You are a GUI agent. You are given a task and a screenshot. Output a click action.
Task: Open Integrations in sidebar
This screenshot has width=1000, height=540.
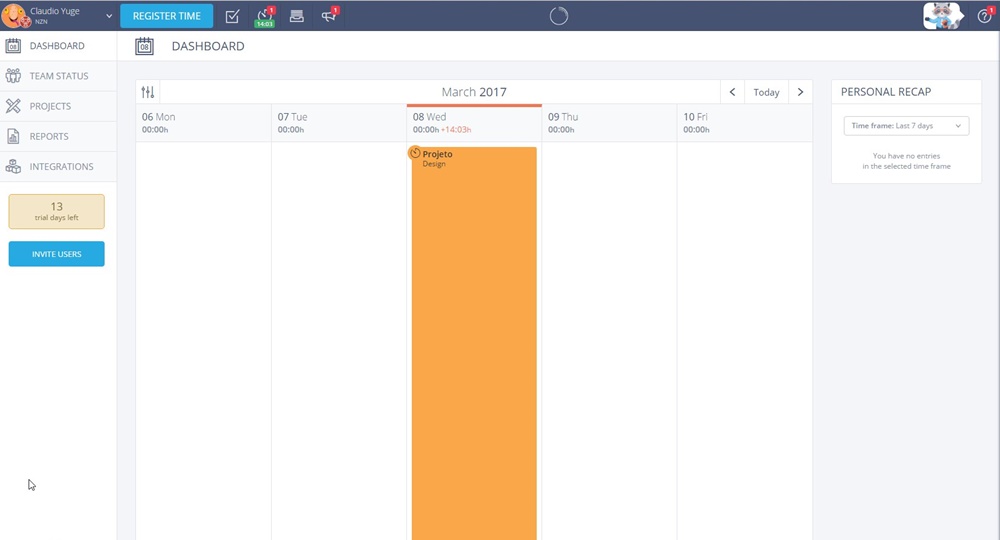[x=61, y=167]
